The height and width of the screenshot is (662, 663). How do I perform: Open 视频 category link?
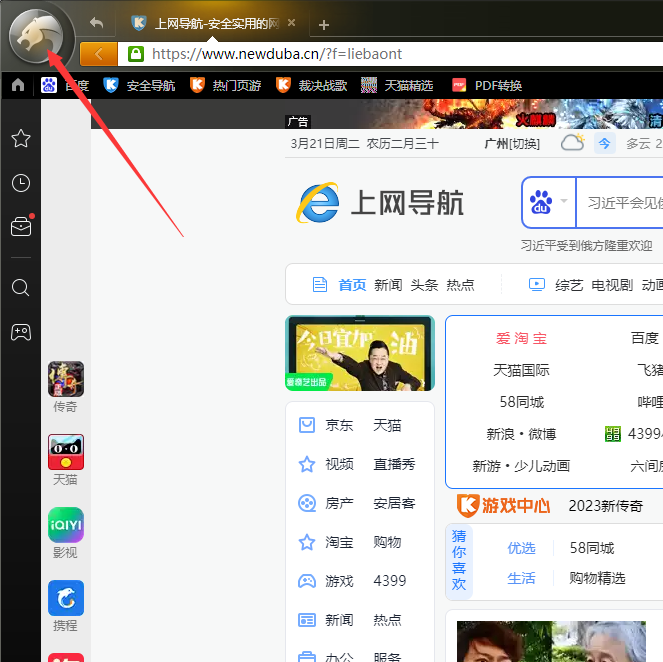tap(339, 464)
